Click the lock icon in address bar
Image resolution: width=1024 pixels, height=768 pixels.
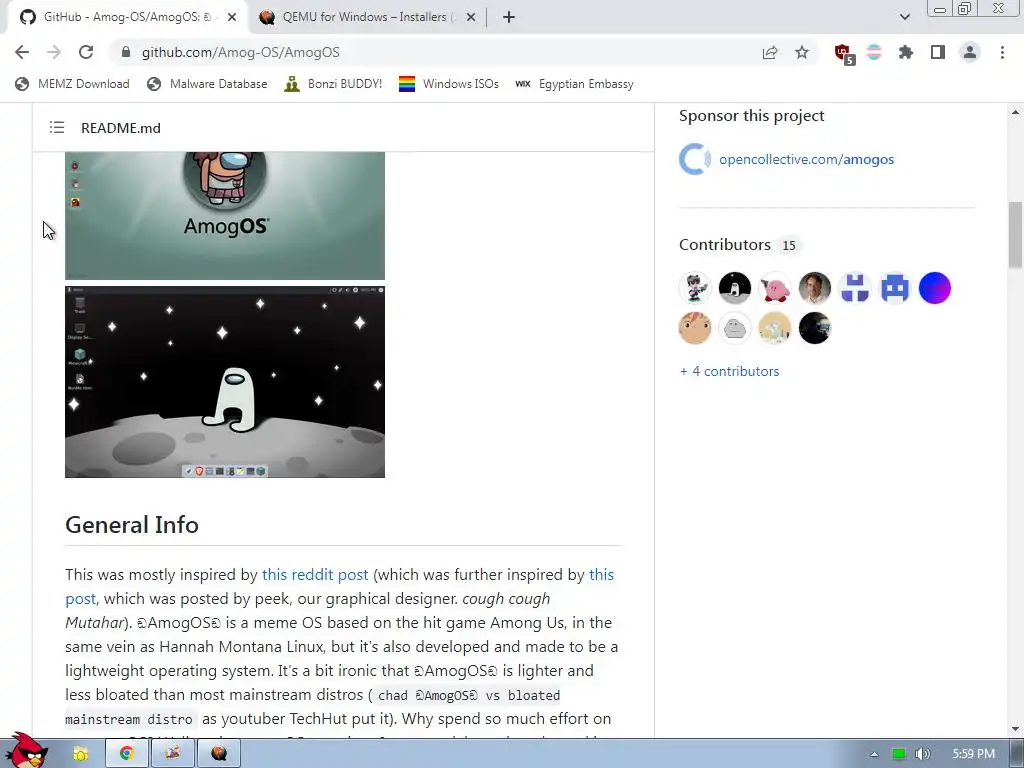click(126, 52)
